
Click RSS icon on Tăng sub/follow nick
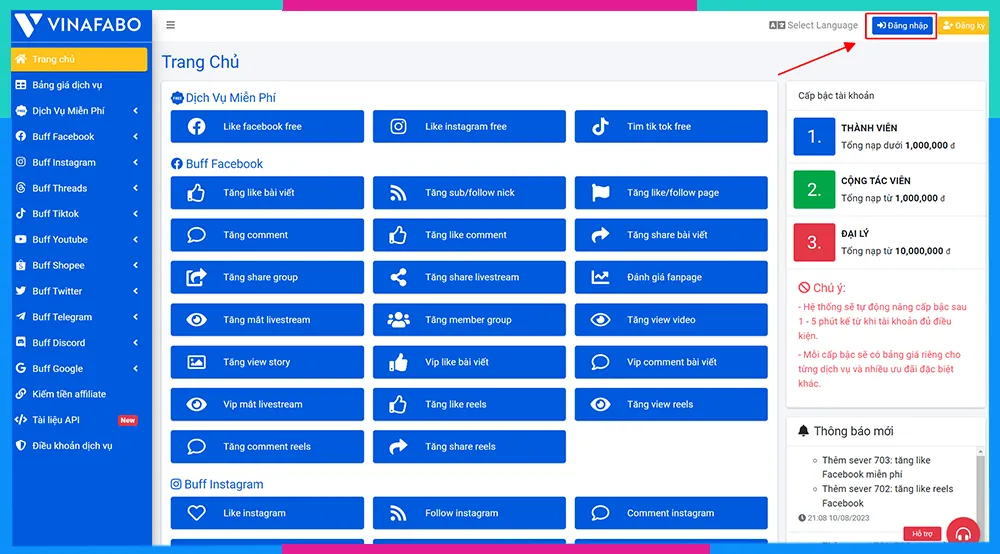coord(398,193)
